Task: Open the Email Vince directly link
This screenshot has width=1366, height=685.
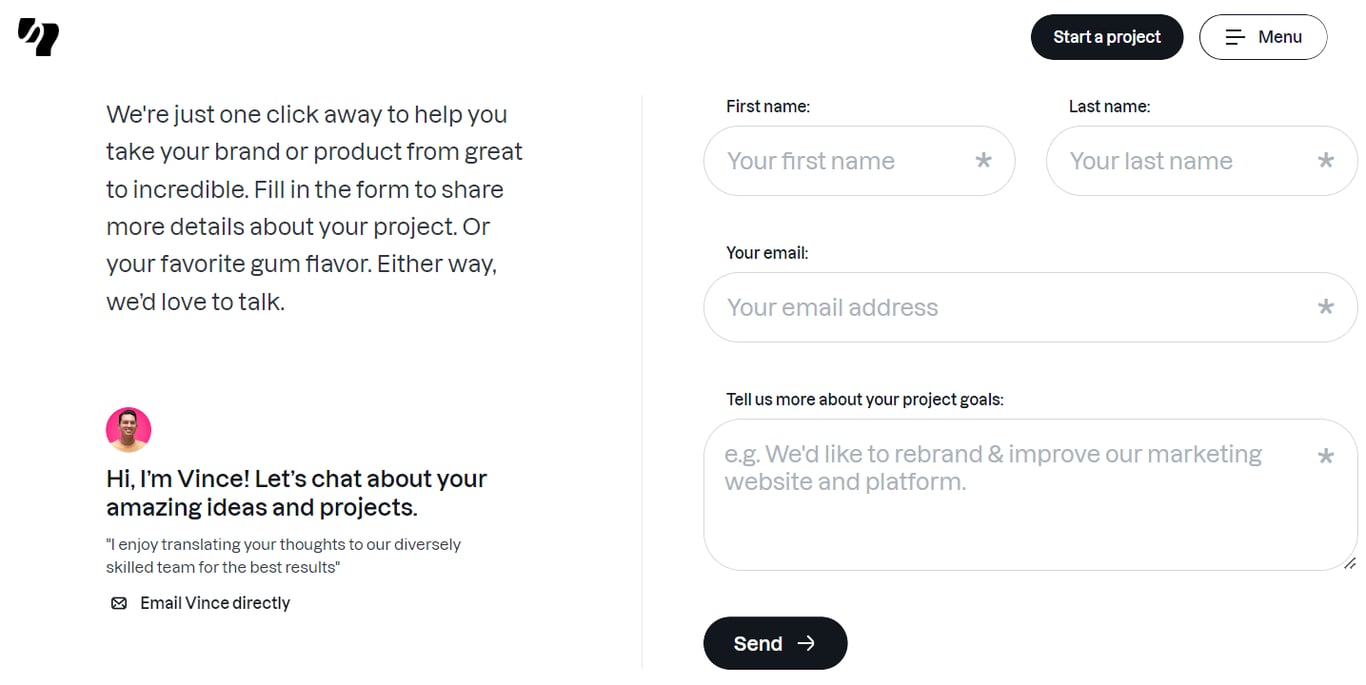Action: [214, 603]
